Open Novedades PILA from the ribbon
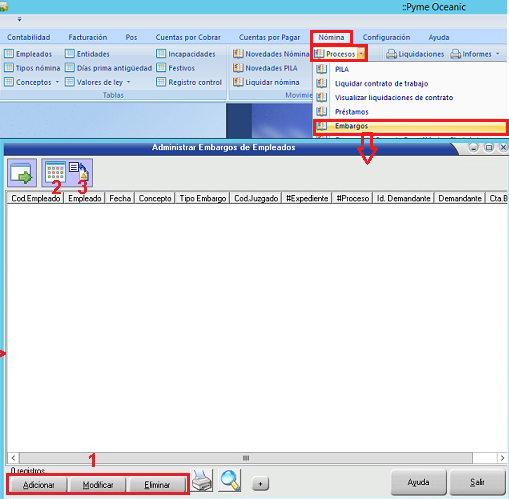Screen dimensions: 509x499 click(265, 68)
